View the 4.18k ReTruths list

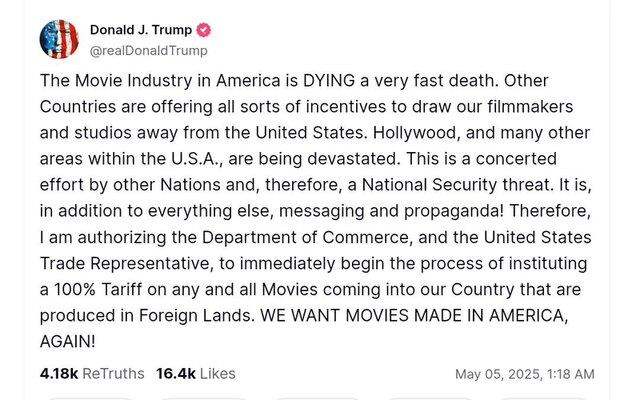(x=92, y=373)
